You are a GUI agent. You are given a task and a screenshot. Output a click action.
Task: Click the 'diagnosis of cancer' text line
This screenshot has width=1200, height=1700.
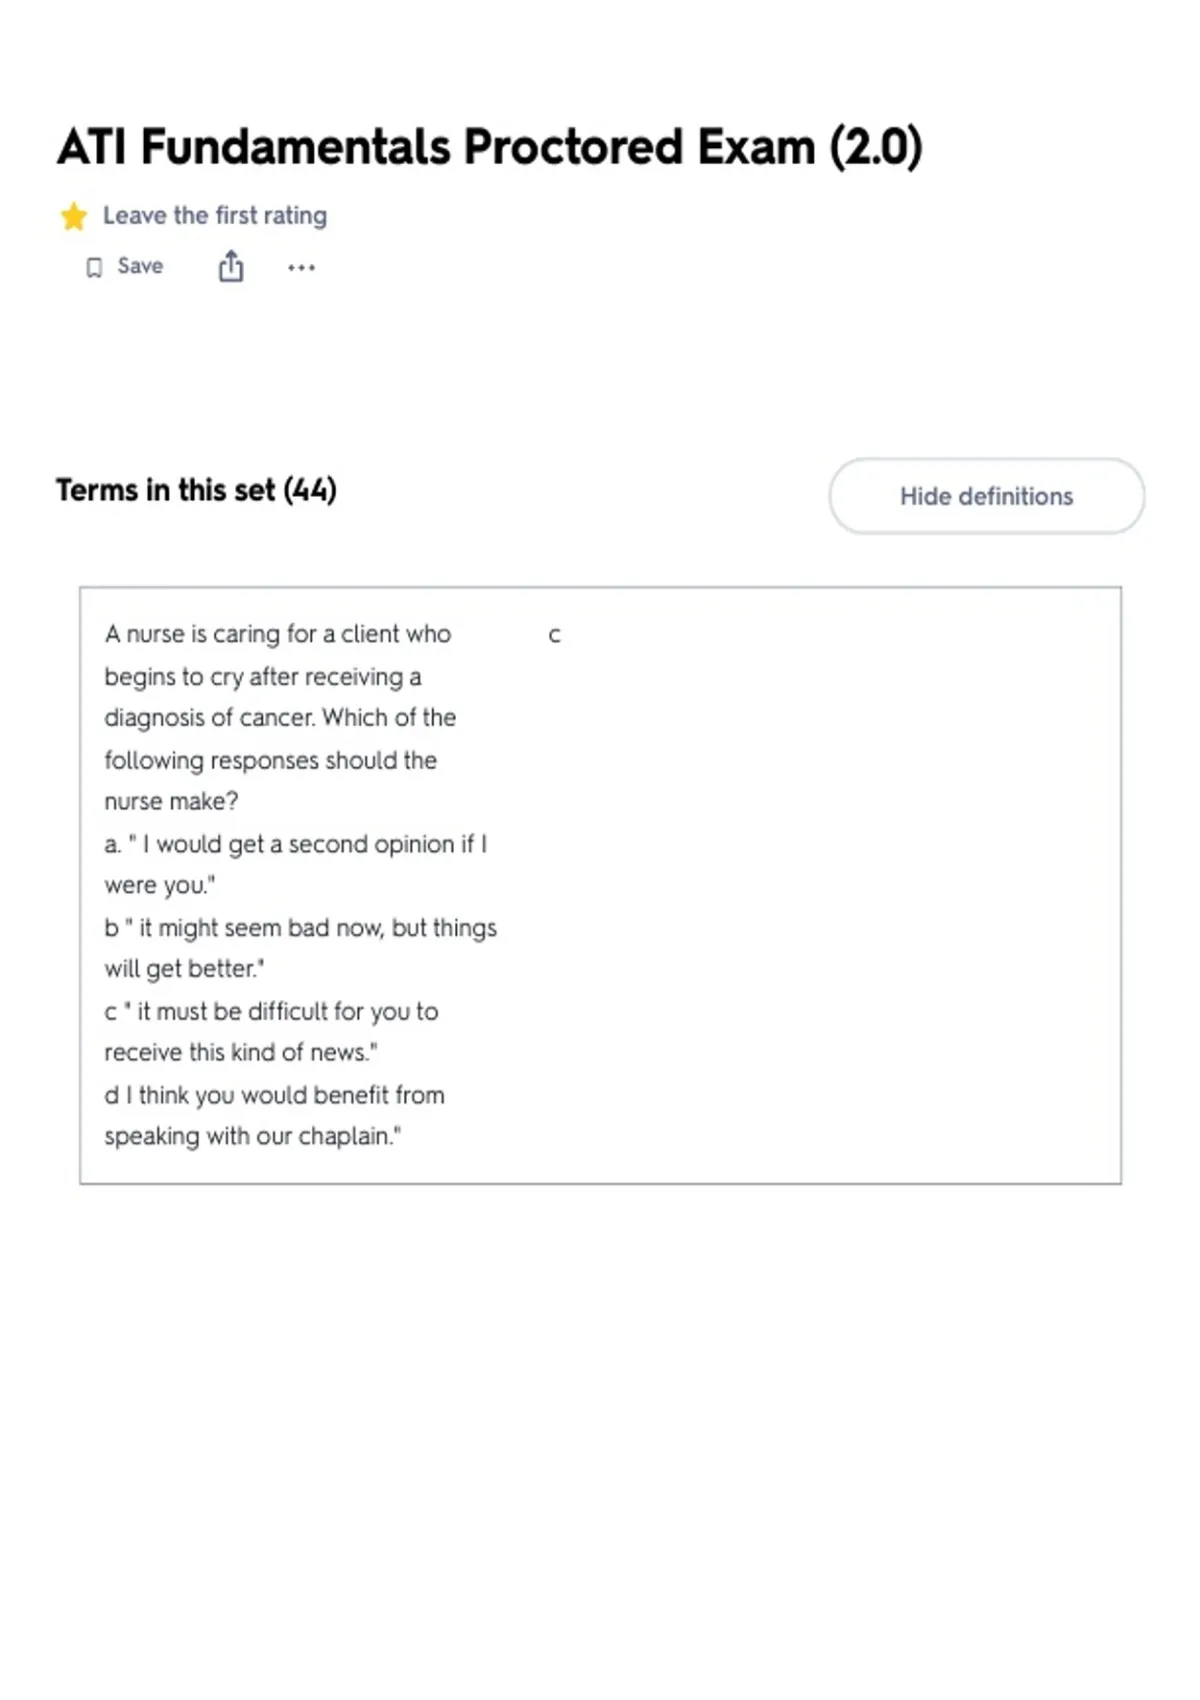280,718
